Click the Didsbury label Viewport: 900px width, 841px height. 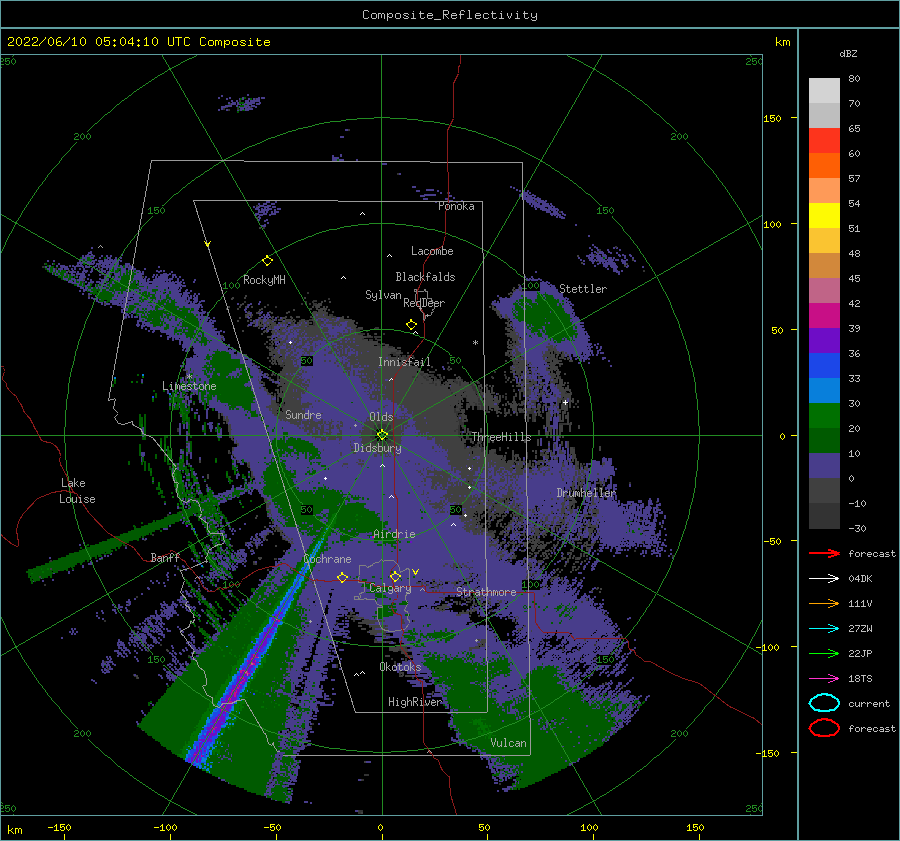(377, 448)
